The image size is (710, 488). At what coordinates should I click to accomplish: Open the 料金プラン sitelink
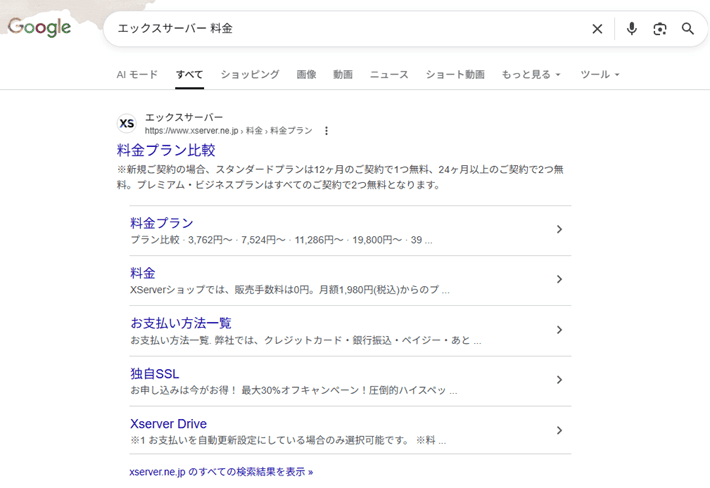[x=162, y=223]
